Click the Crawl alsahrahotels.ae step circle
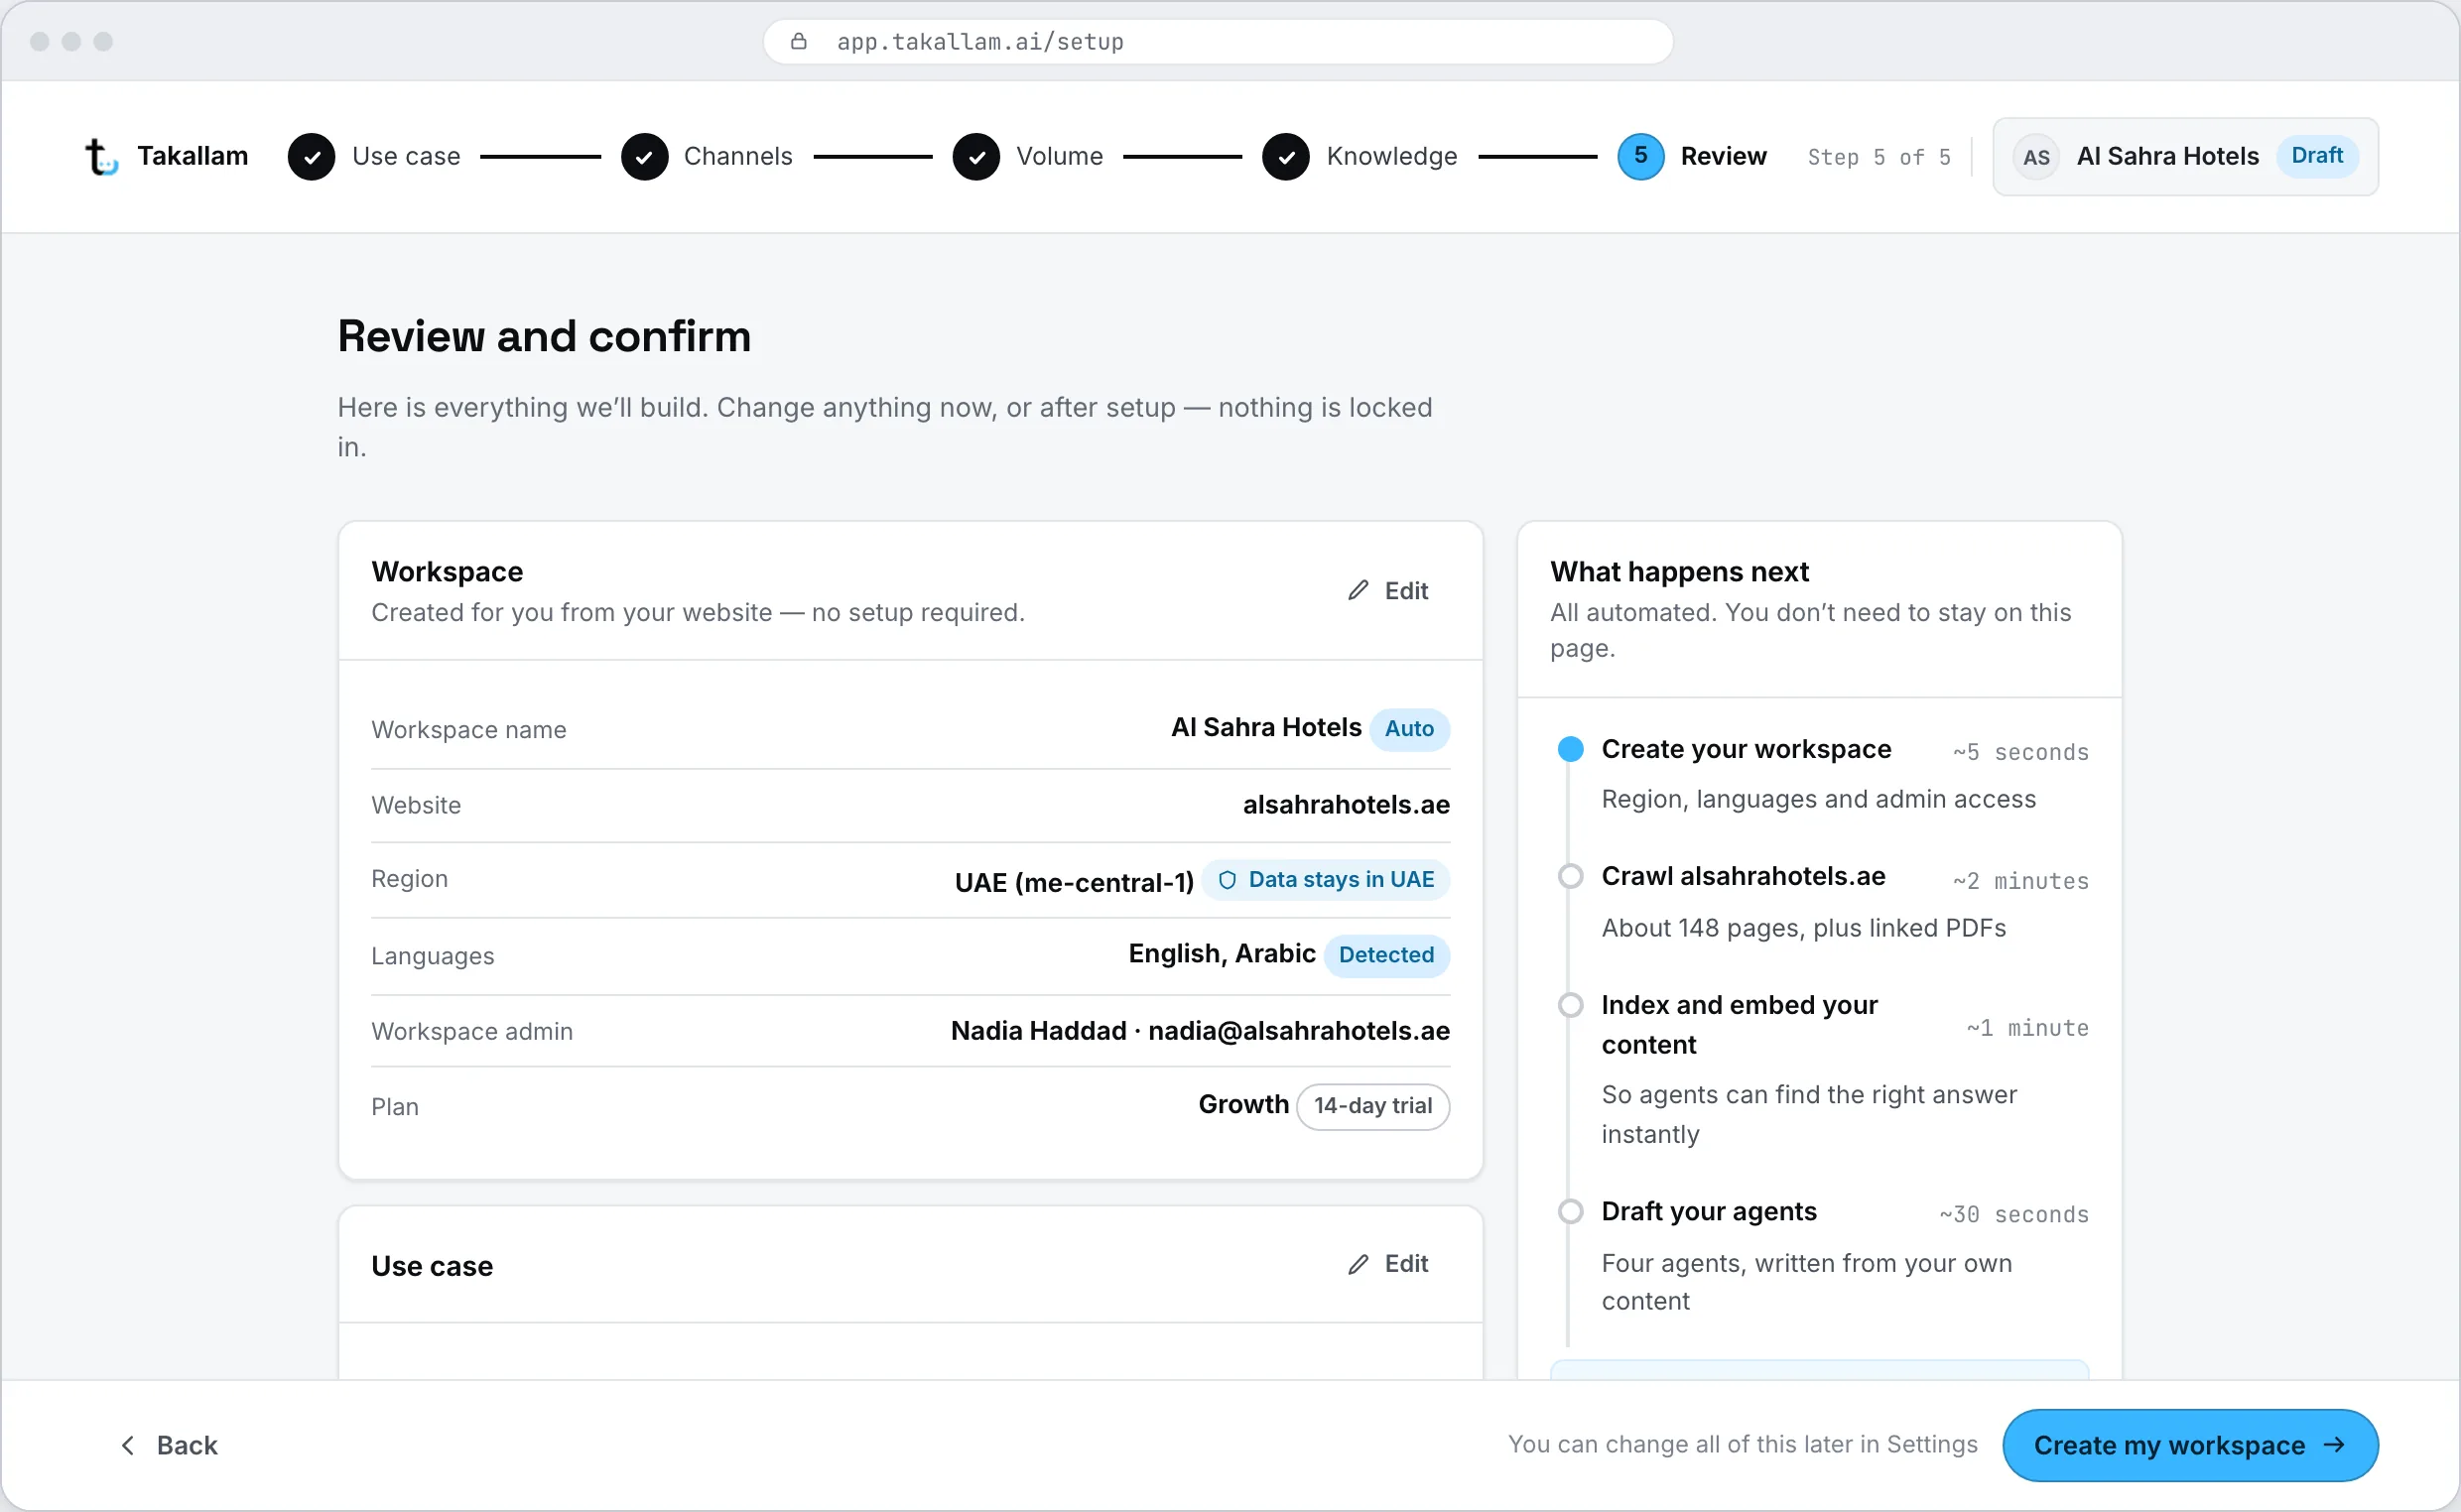Image resolution: width=2461 pixels, height=1512 pixels. [1571, 876]
